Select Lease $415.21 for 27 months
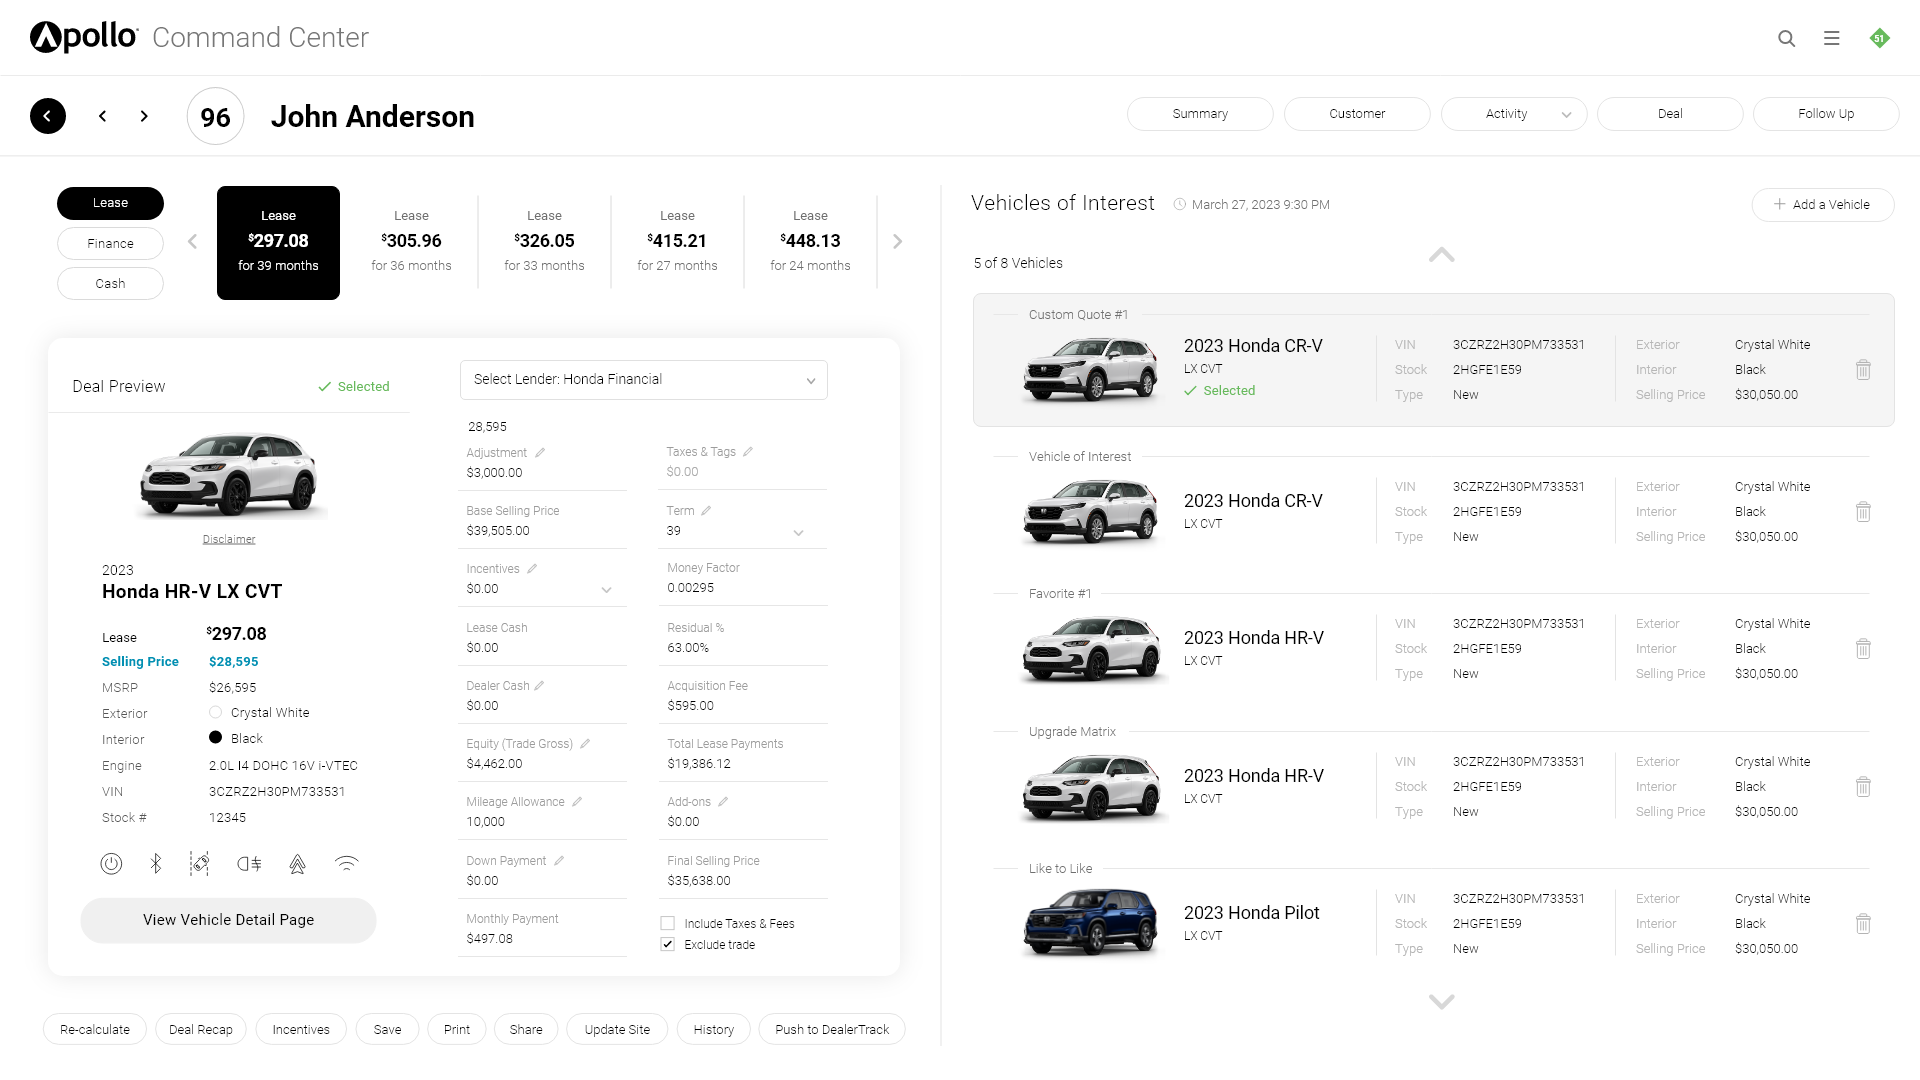This screenshot has width=1920, height=1080. pyautogui.click(x=677, y=241)
